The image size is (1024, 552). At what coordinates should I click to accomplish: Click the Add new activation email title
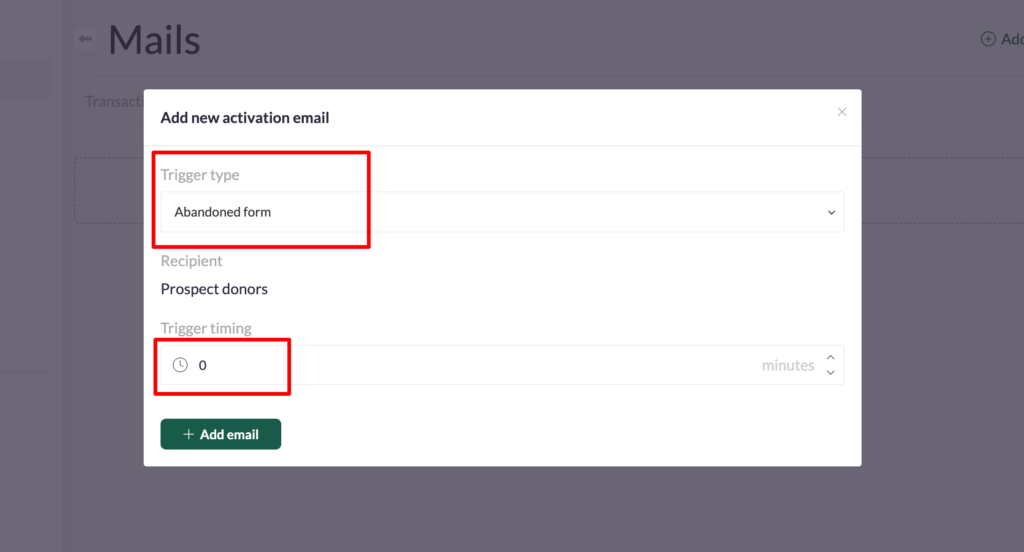[x=245, y=118]
